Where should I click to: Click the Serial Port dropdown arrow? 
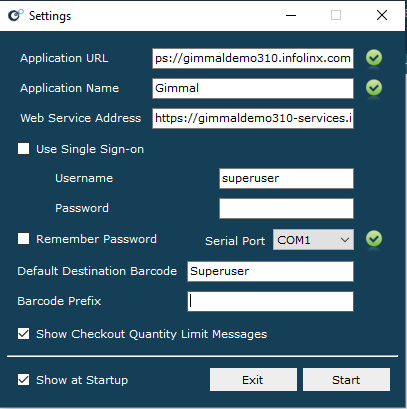(345, 240)
